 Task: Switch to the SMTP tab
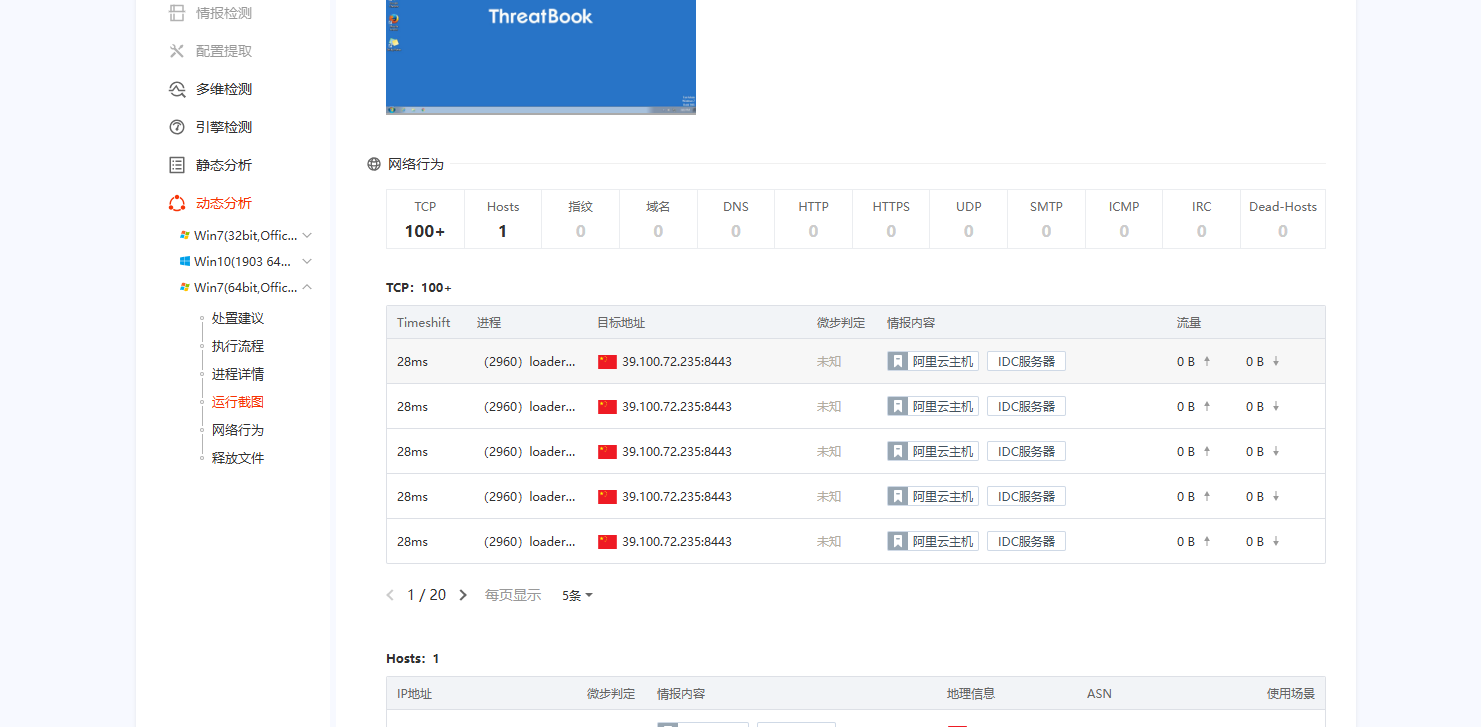(x=1046, y=219)
